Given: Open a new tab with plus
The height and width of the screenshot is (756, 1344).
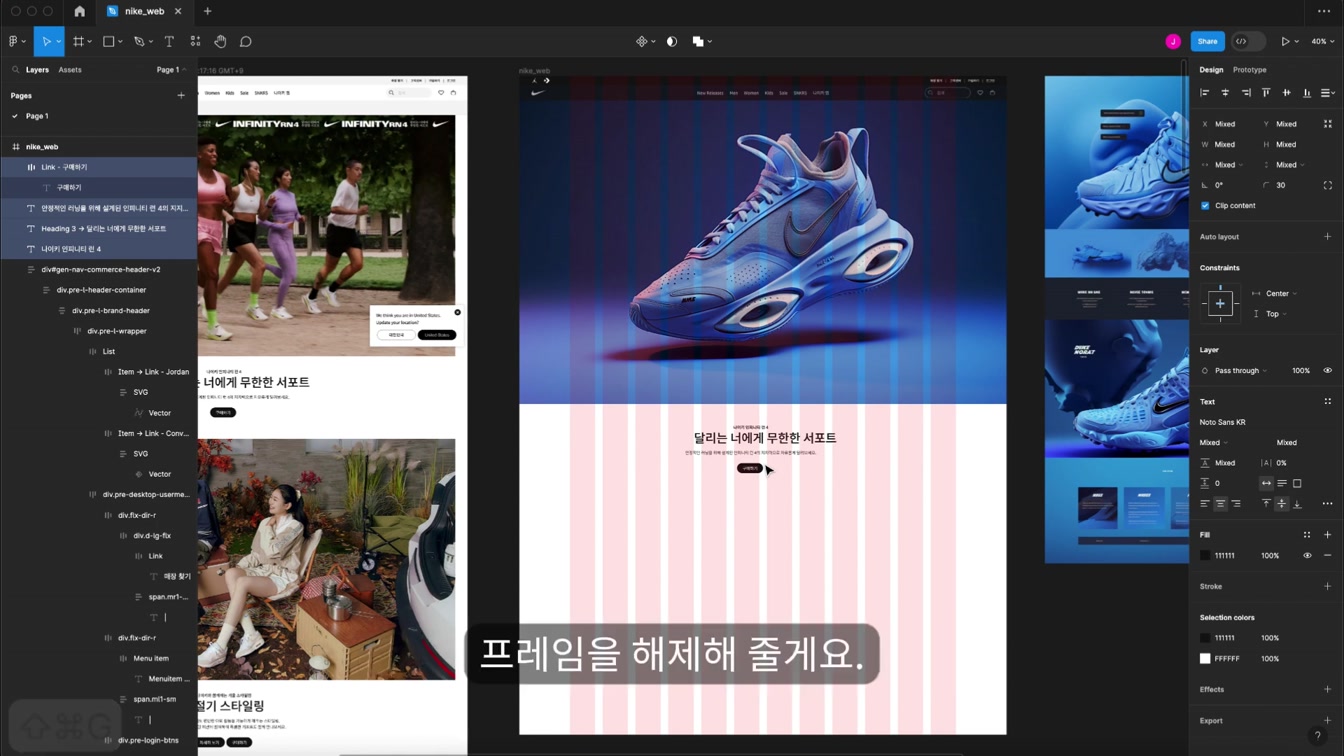Looking at the screenshot, I should pos(207,11).
